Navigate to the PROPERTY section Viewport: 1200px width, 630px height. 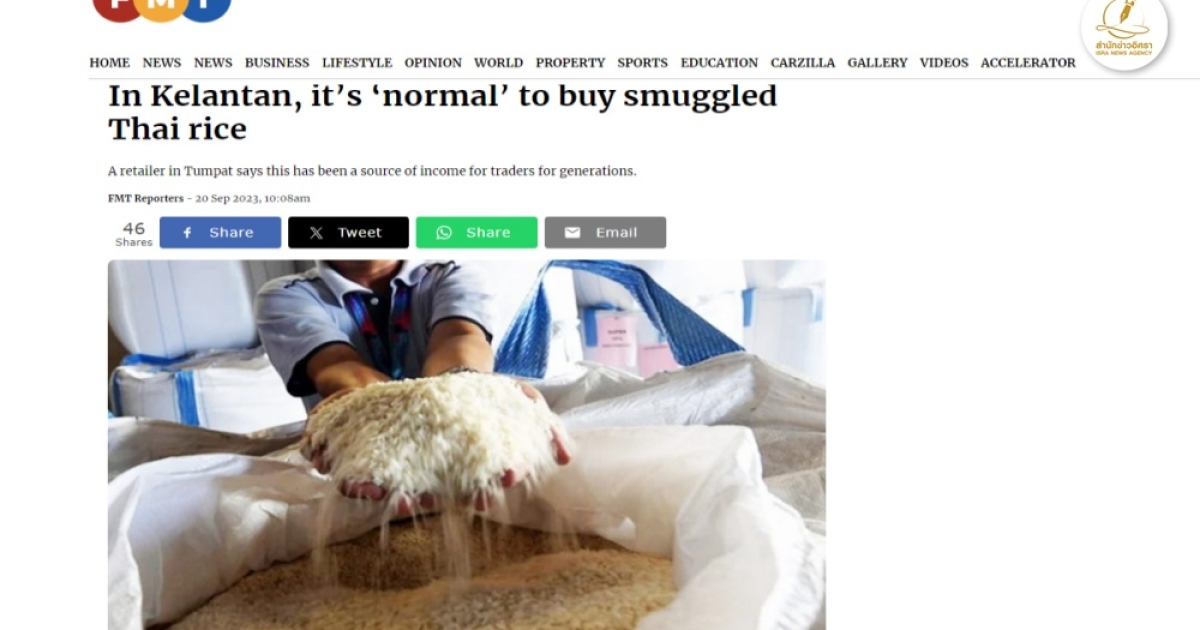[x=570, y=63]
